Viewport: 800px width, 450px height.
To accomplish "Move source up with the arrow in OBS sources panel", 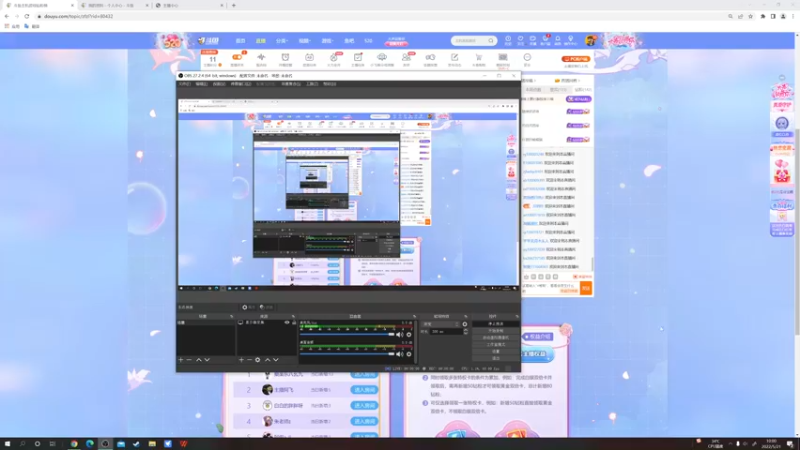I will pyautogui.click(x=267, y=360).
